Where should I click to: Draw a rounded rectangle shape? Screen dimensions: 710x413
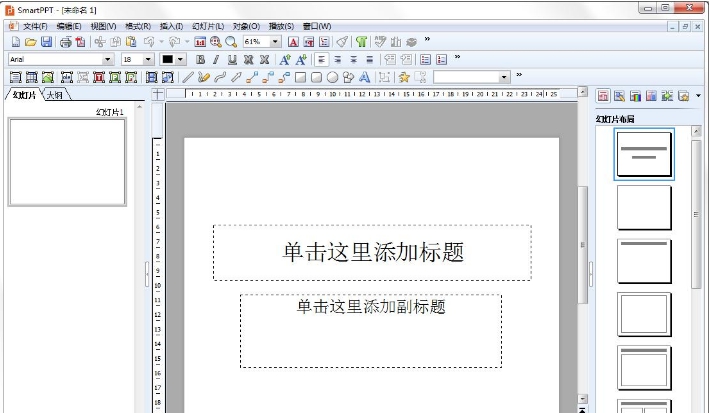[317, 77]
